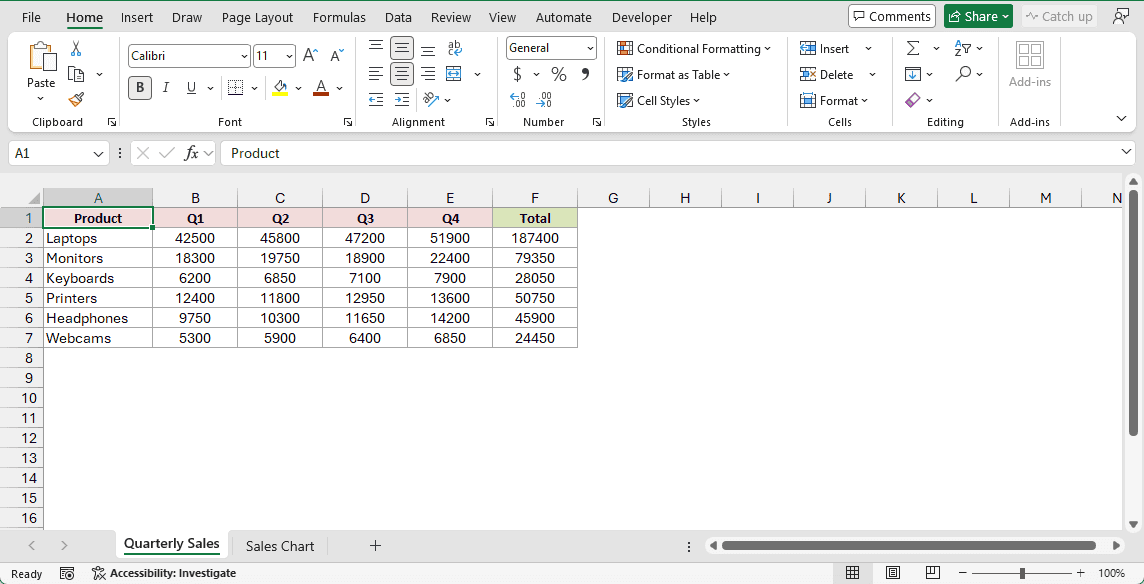The image size is (1144, 584).
Task: Toggle Bold formatting
Action: point(140,88)
